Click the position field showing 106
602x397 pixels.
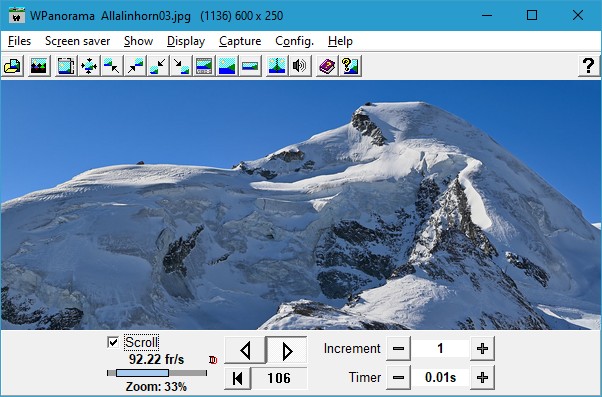[279, 378]
